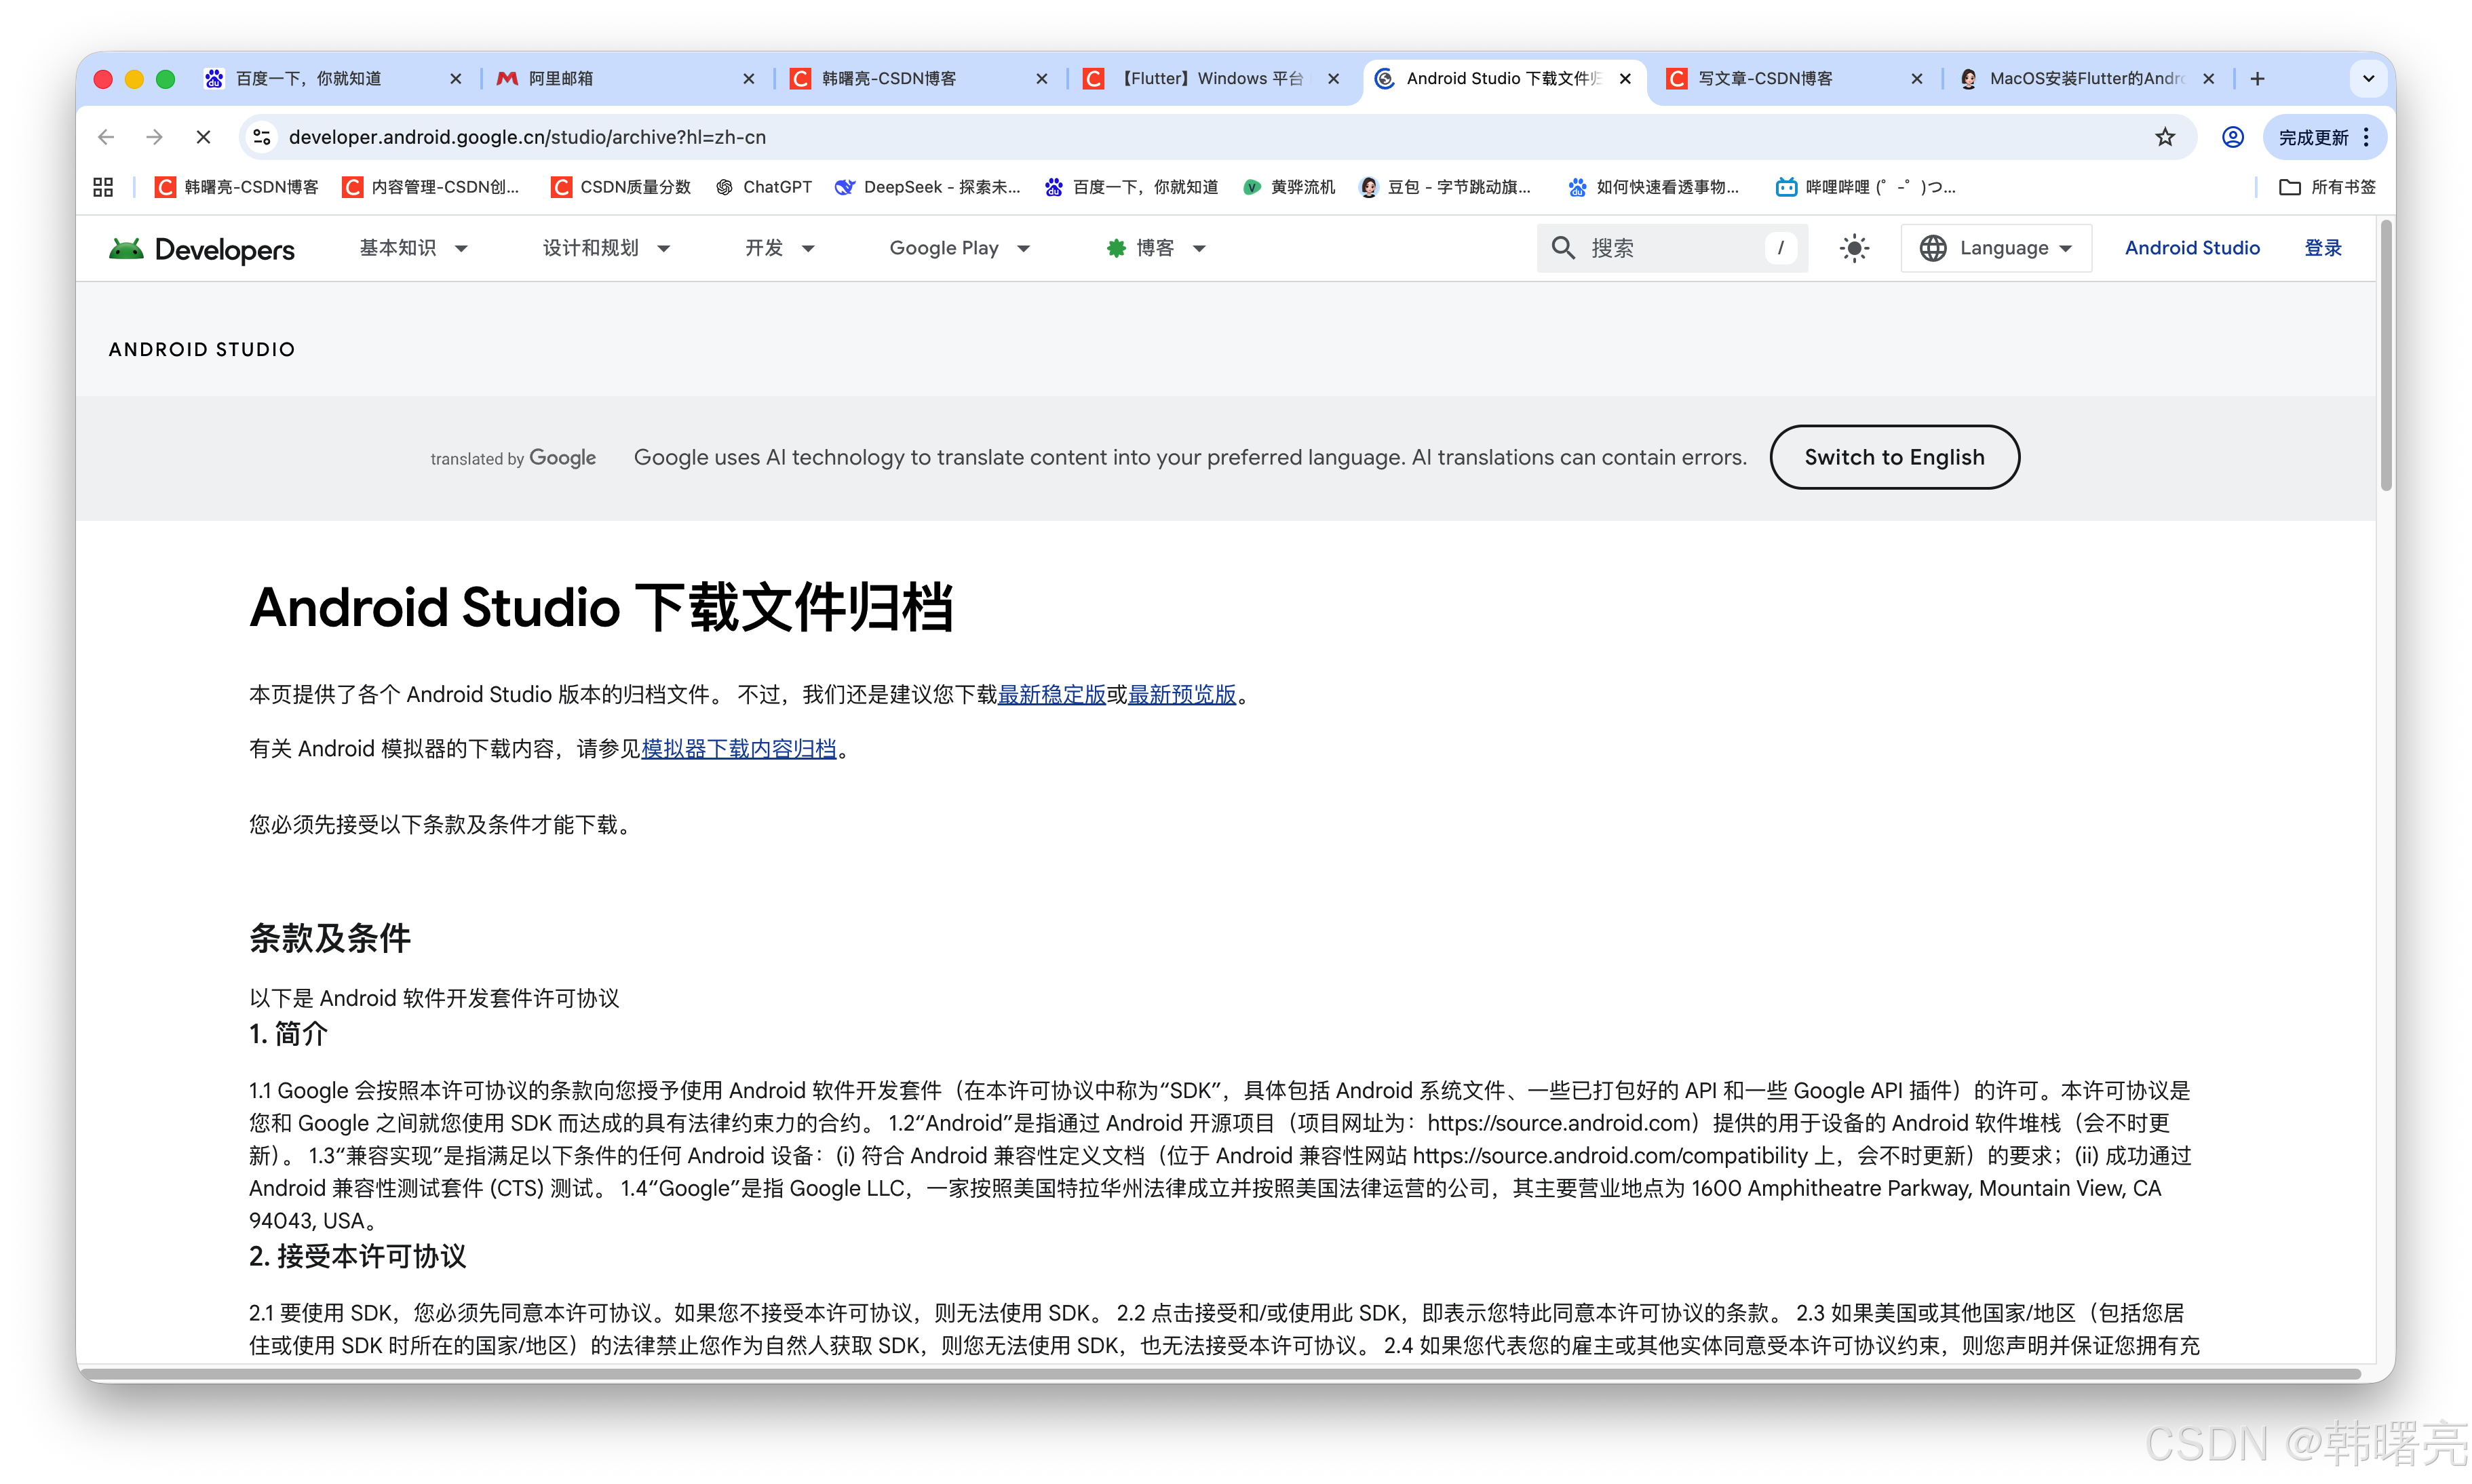Open the apps grid in bookmarks bar

[x=103, y=187]
